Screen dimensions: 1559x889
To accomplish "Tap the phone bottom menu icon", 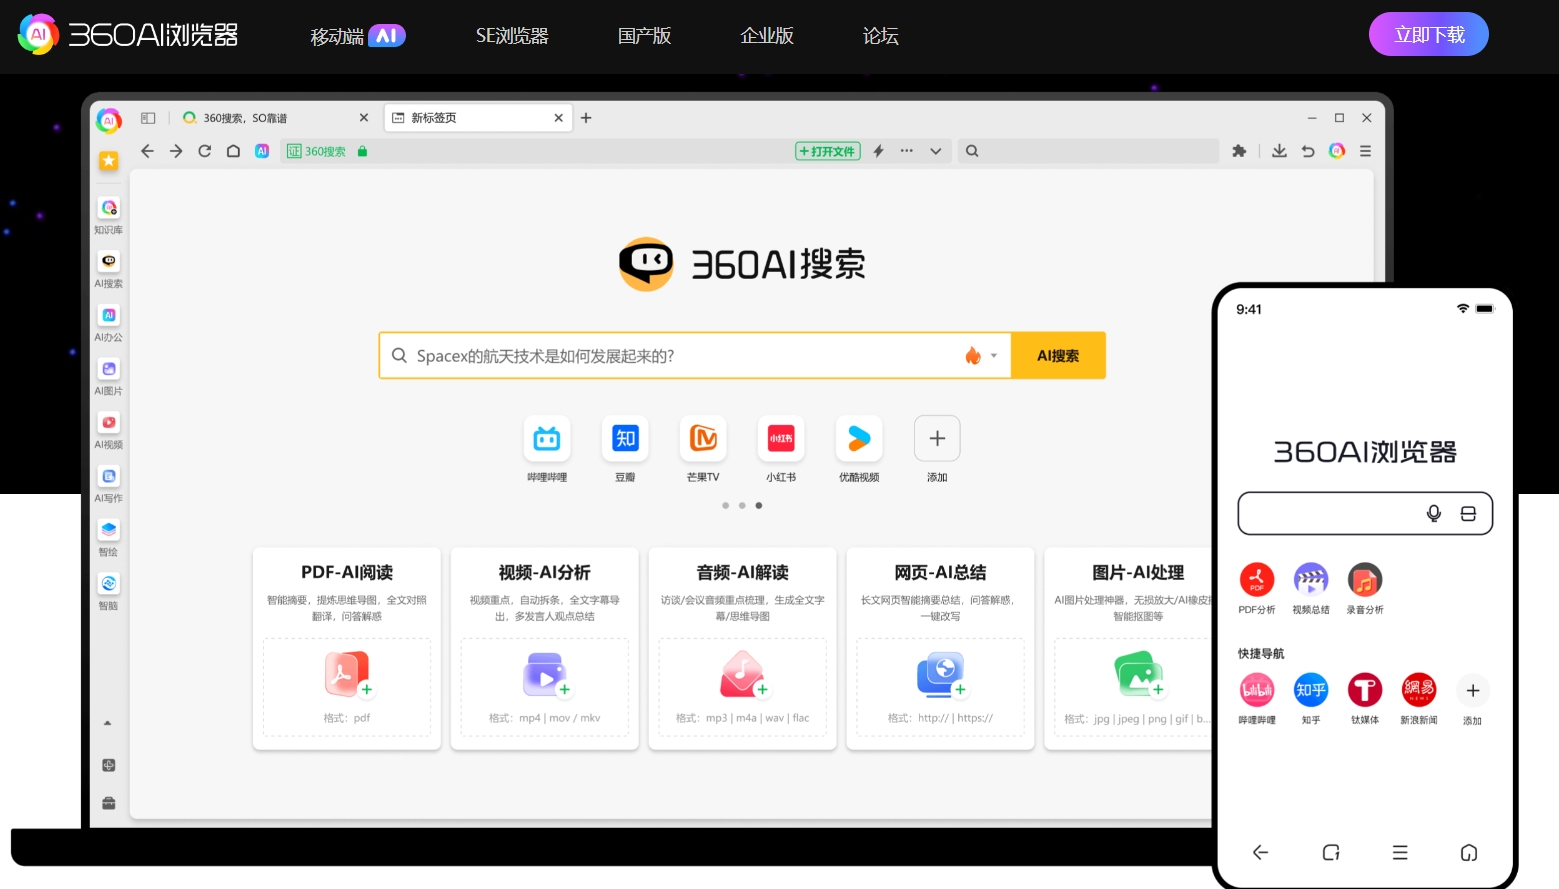I will 1400,852.
